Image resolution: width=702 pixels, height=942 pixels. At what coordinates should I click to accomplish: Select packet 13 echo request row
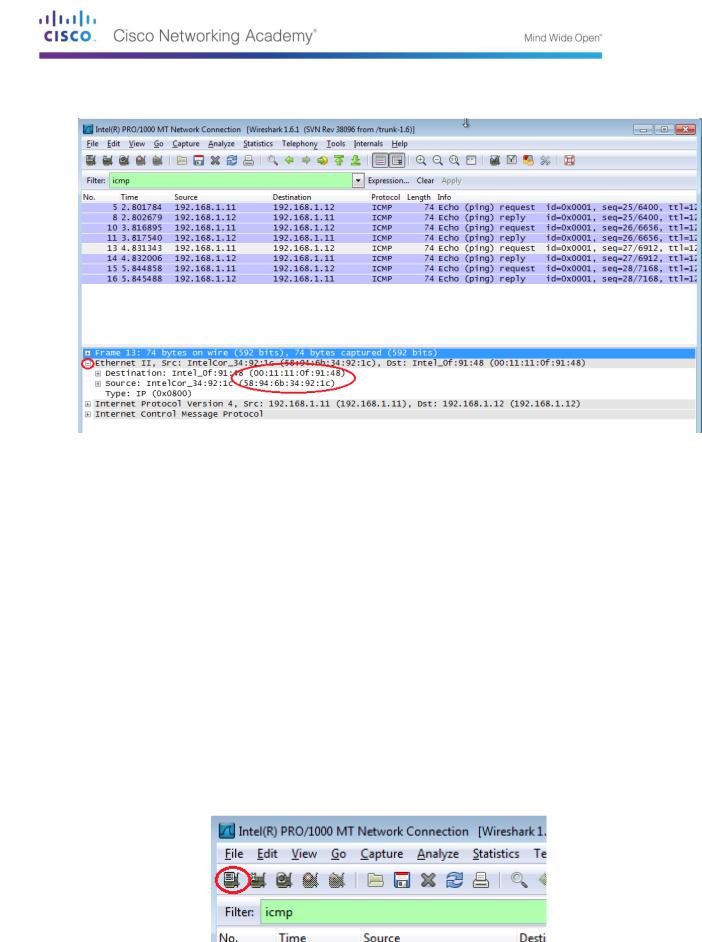point(389,248)
